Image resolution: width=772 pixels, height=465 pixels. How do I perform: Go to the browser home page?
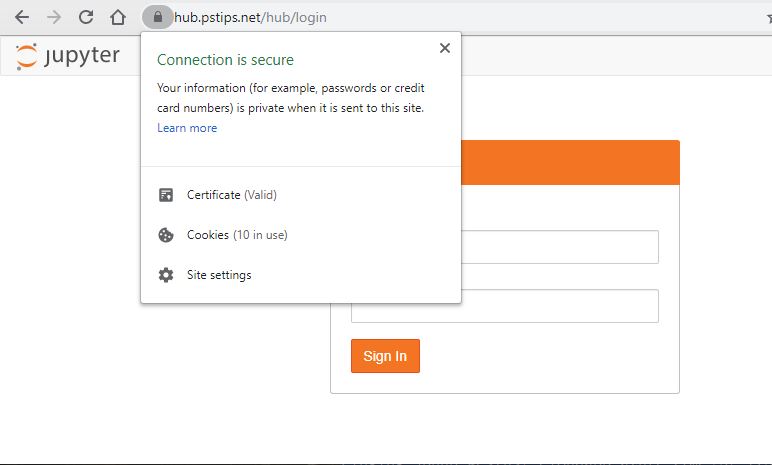118,17
